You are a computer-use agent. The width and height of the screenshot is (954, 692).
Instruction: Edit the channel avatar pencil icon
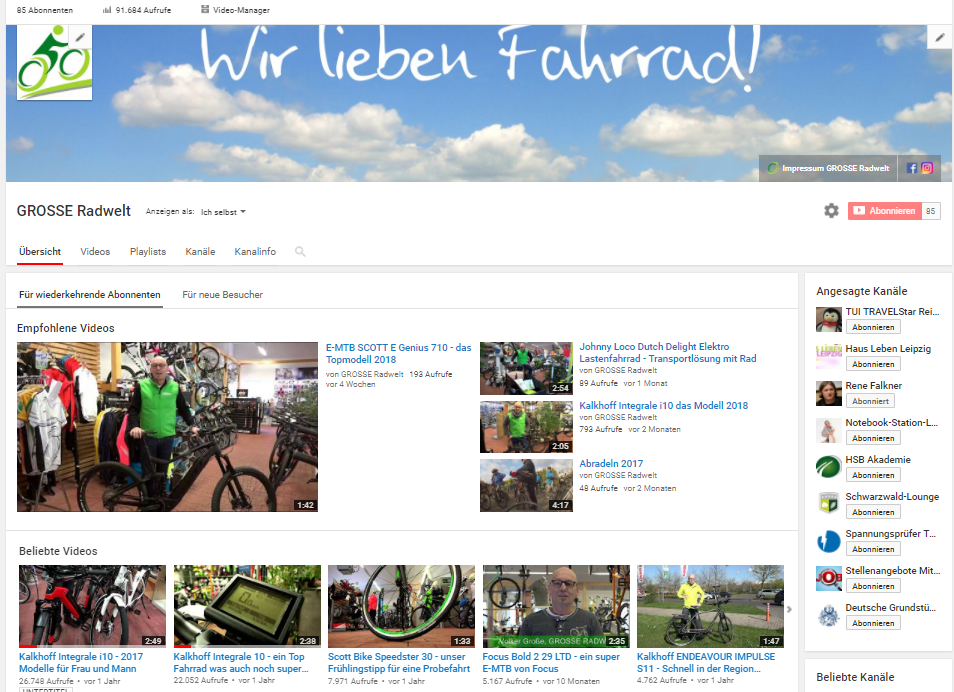[80, 37]
